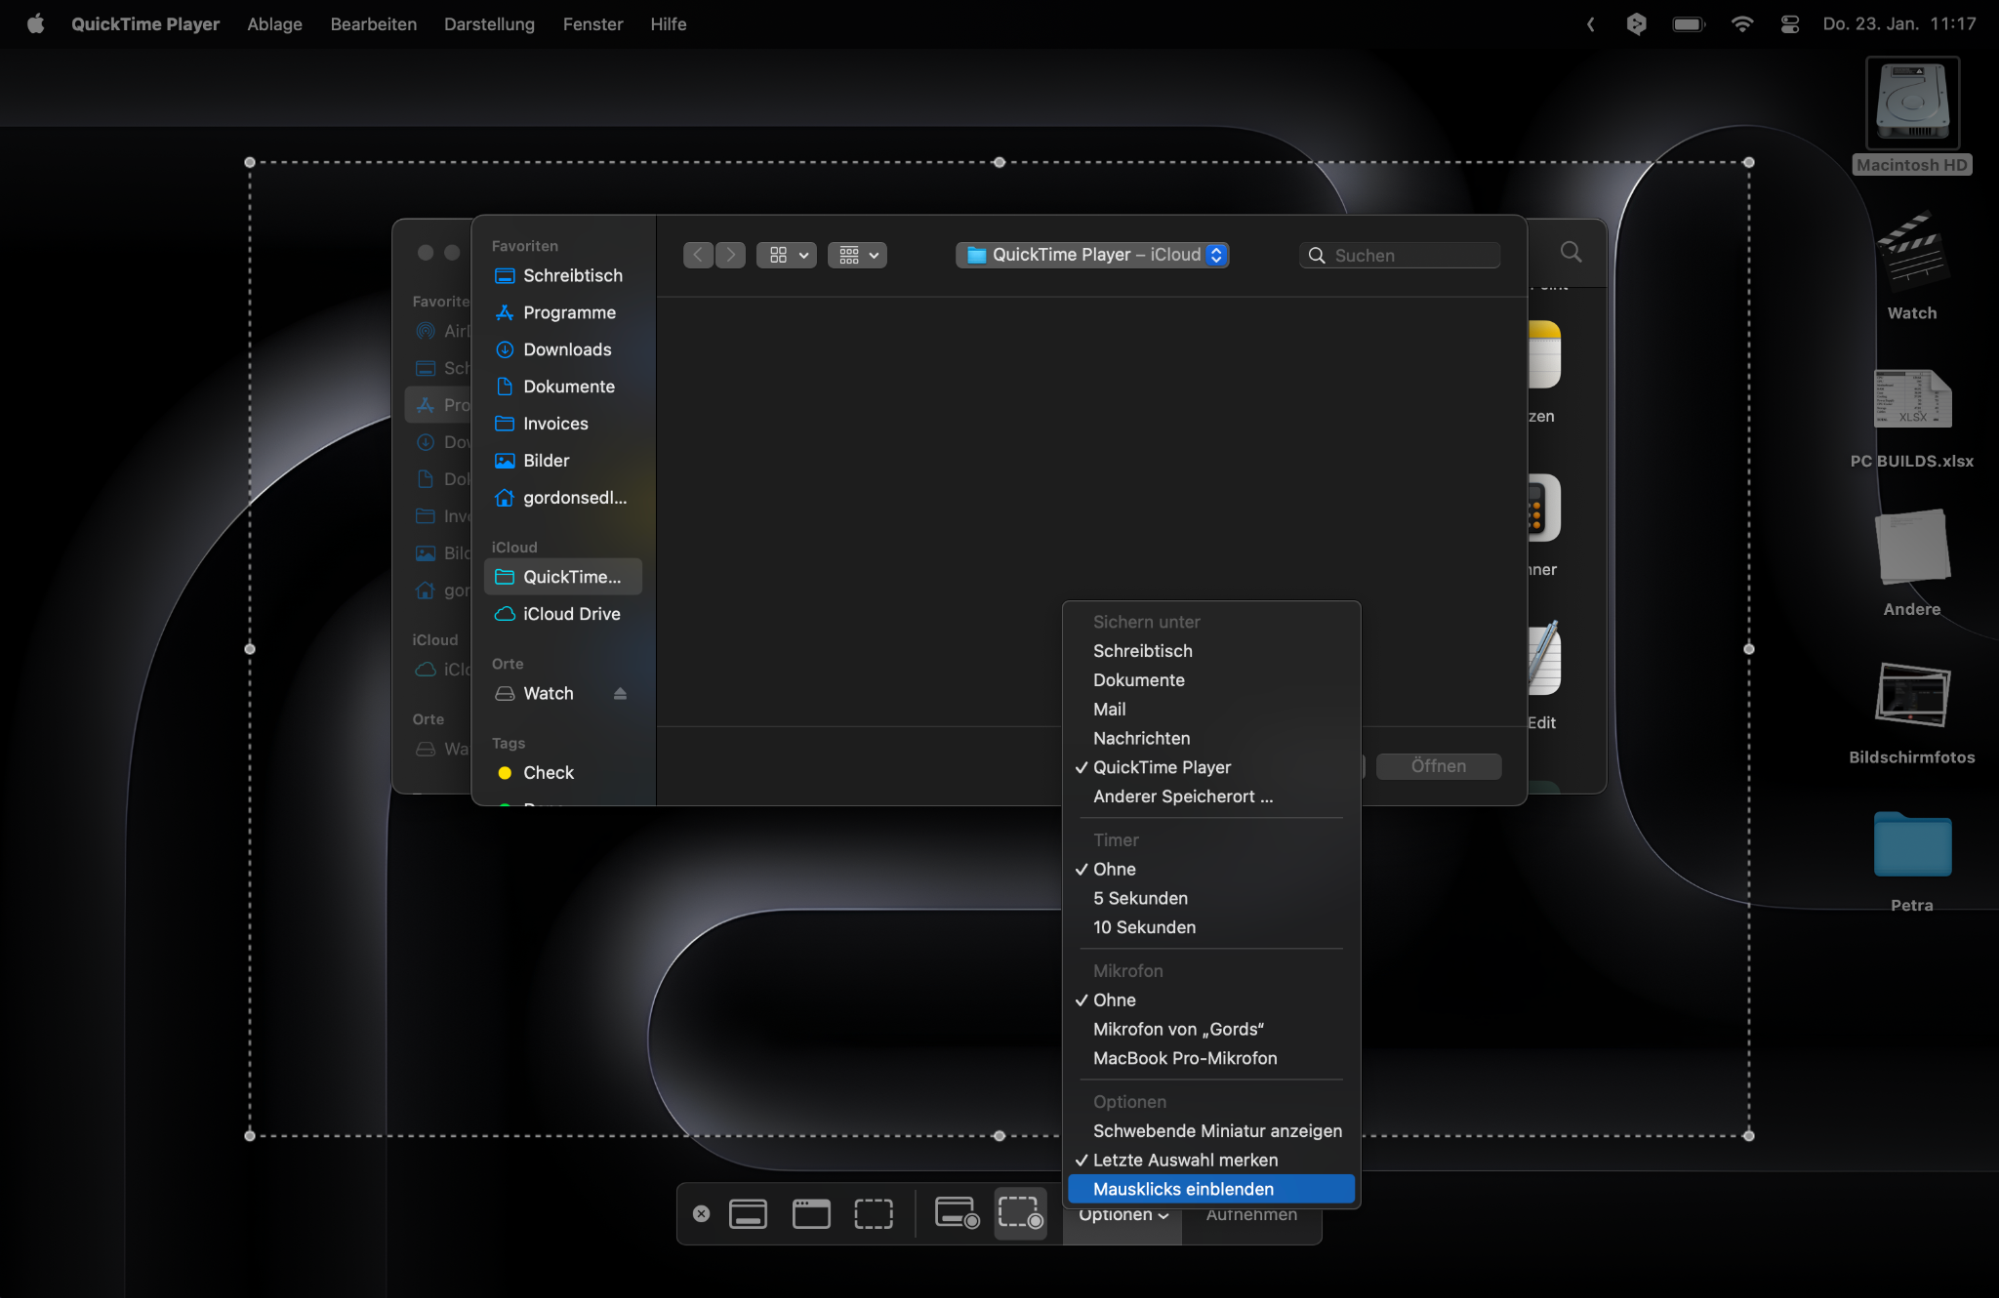Choose Mikrofon von „Gords“
1999x1299 pixels.
tap(1211, 1029)
